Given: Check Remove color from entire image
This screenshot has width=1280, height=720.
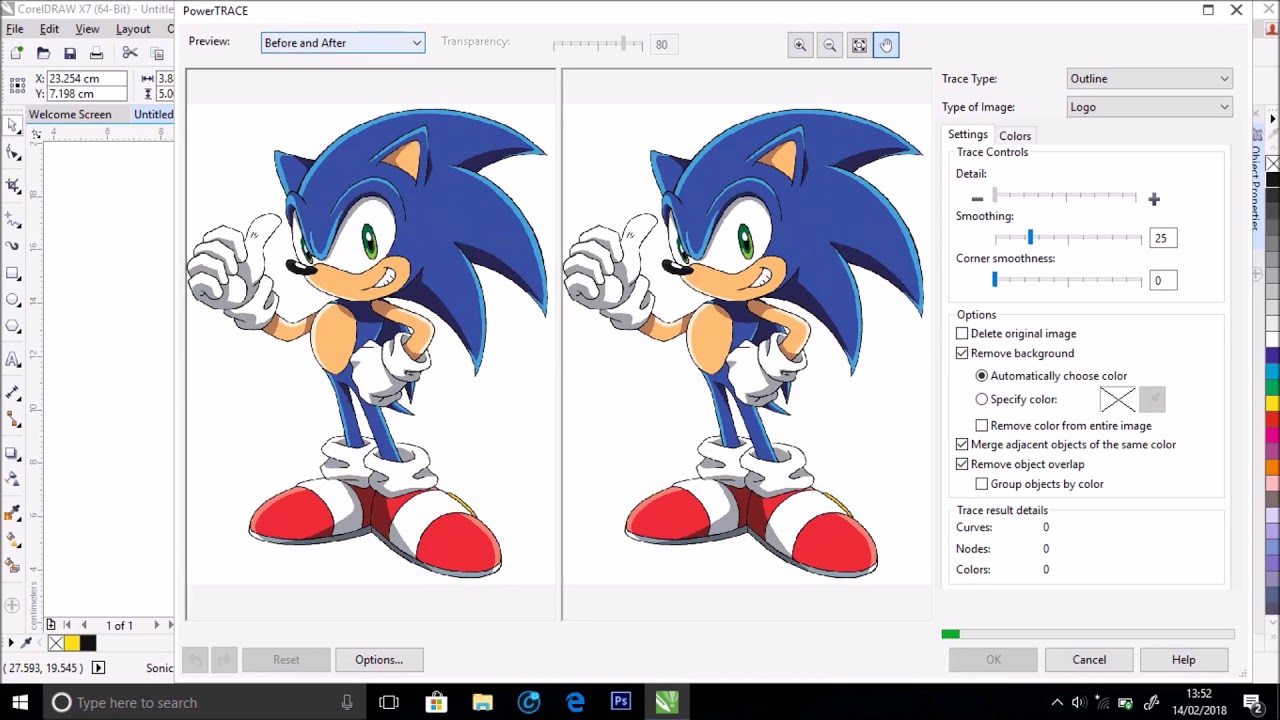Looking at the screenshot, I should coord(982,426).
